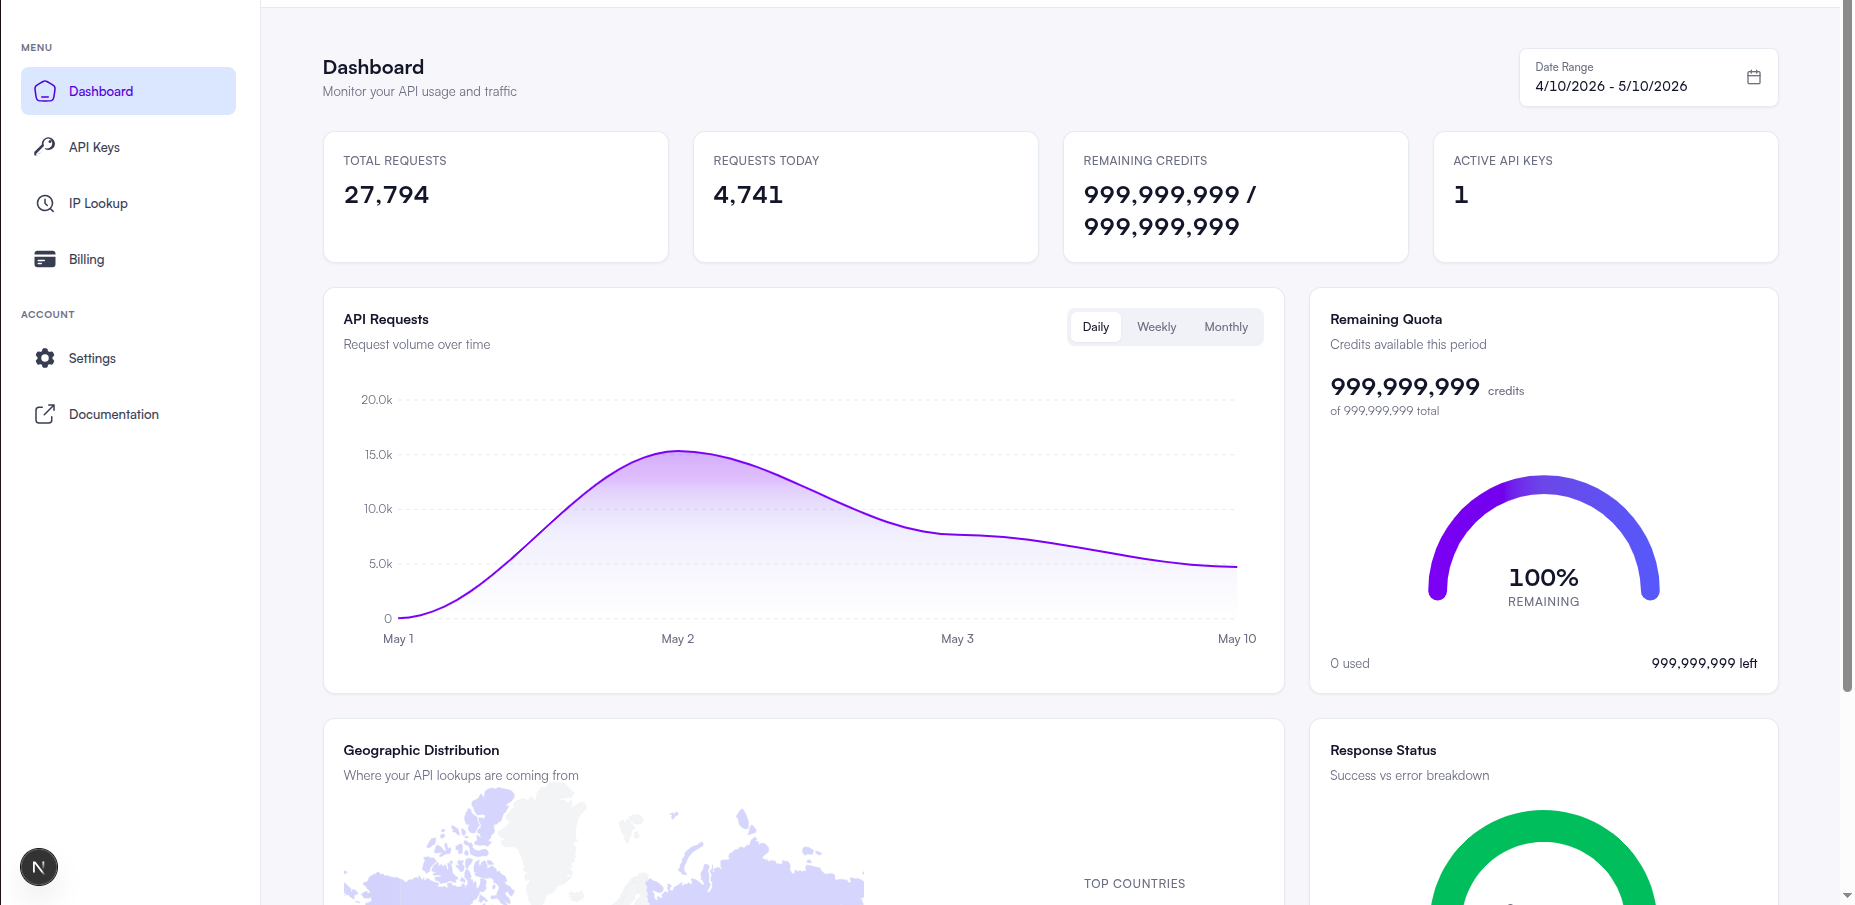Image resolution: width=1855 pixels, height=905 pixels.
Task: Click the '0 used' quota label
Action: [1350, 663]
